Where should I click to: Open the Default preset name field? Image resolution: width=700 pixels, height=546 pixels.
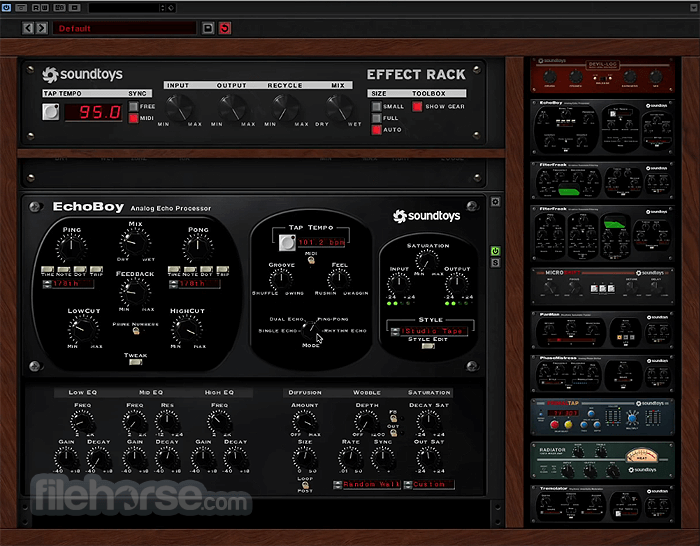coord(125,28)
